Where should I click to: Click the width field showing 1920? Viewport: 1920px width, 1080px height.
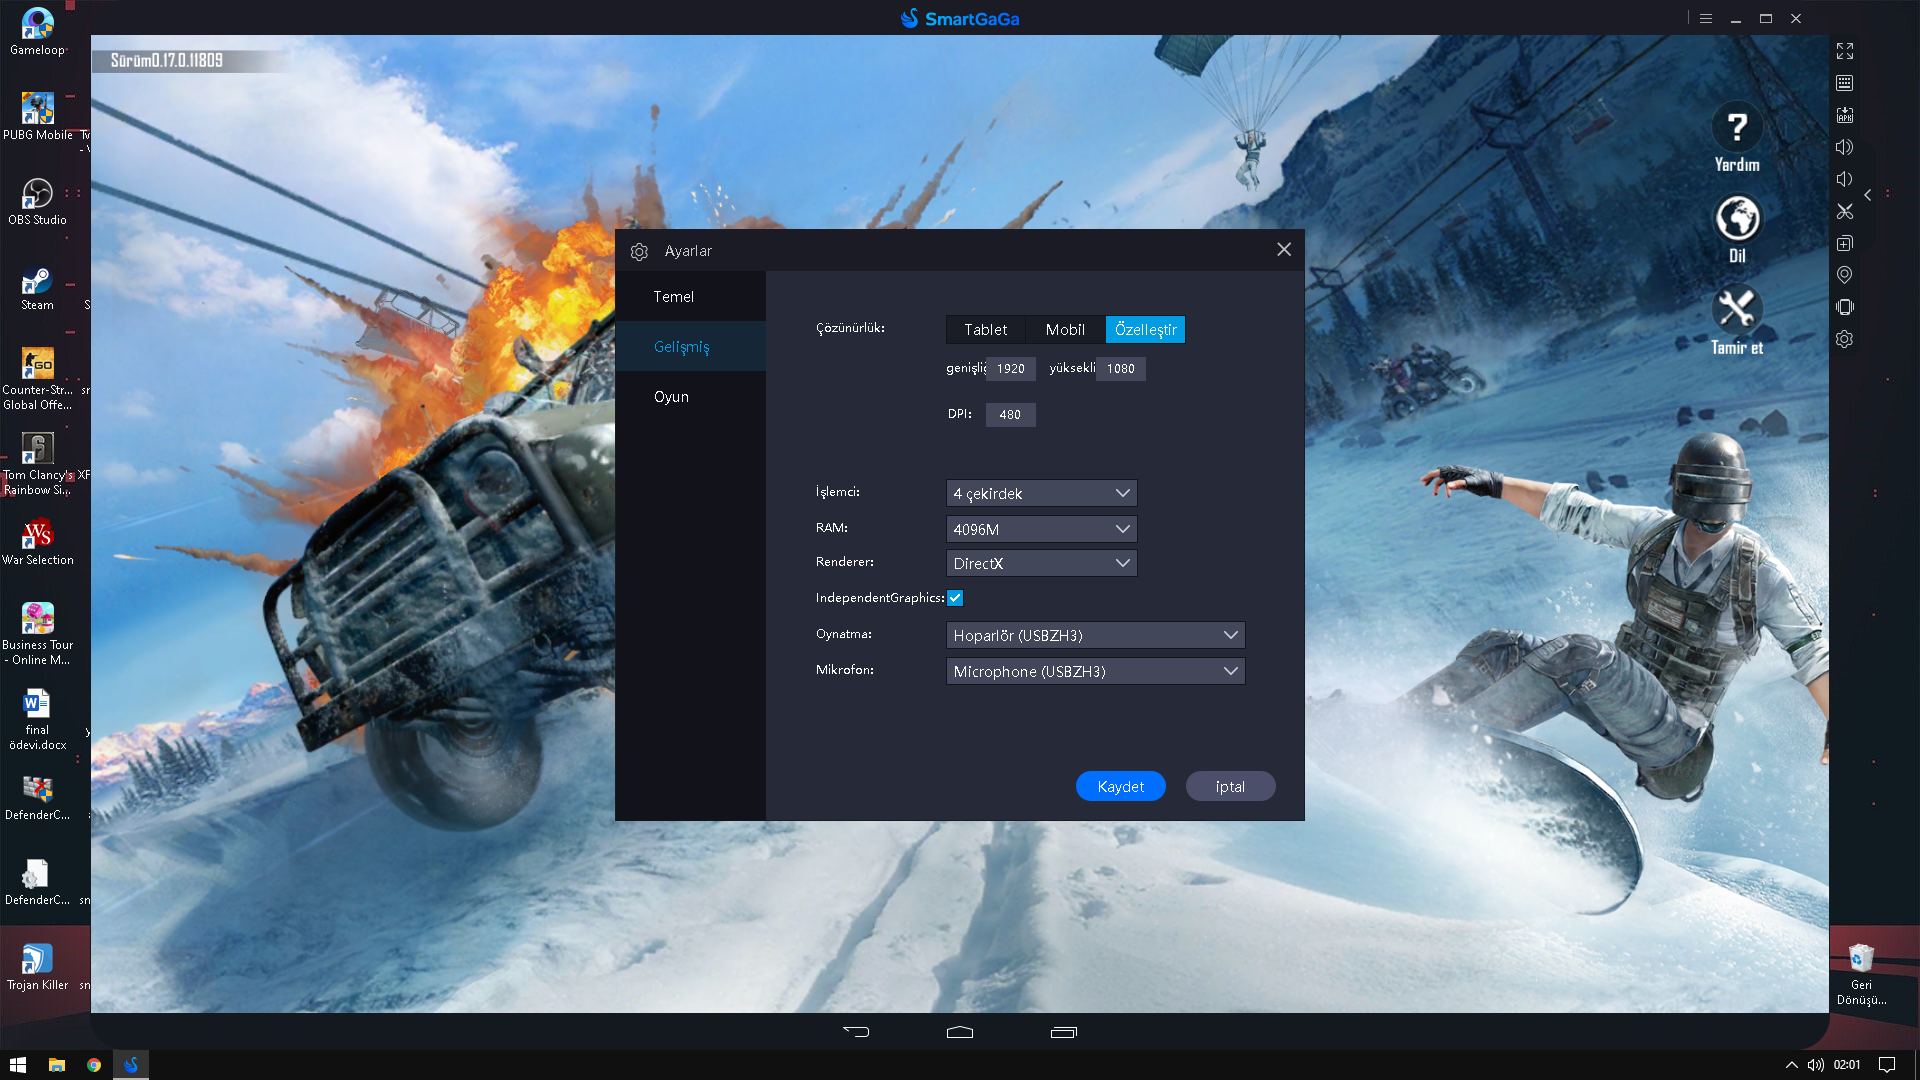pyautogui.click(x=1011, y=368)
